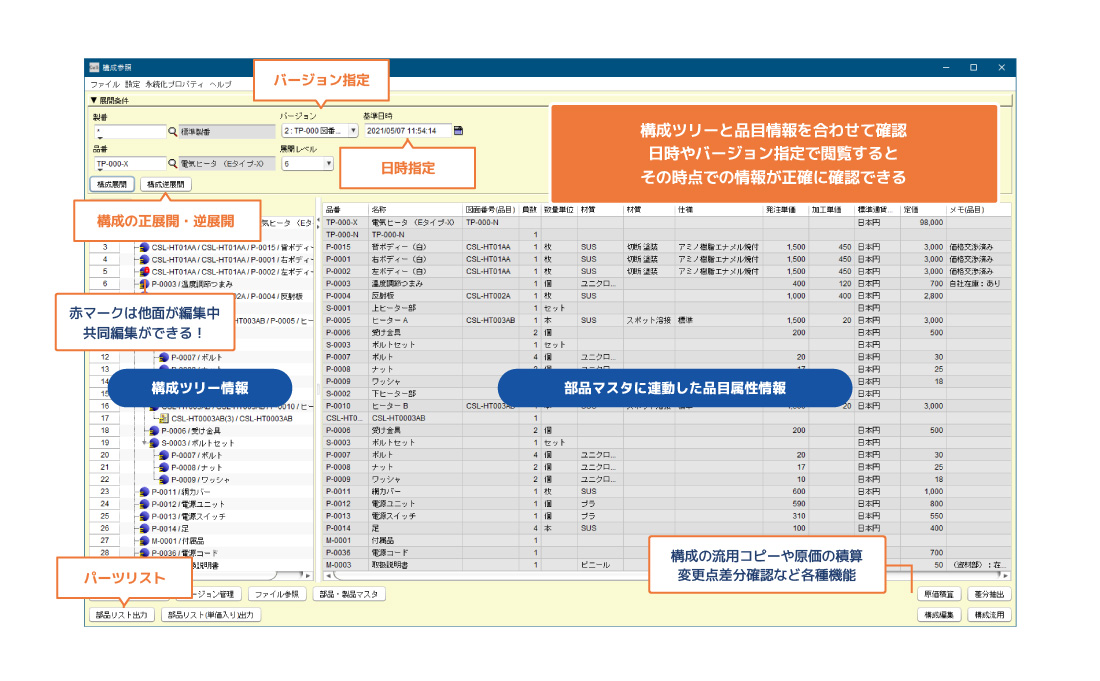Open the calendar picker next to 基準日時

coord(458,131)
